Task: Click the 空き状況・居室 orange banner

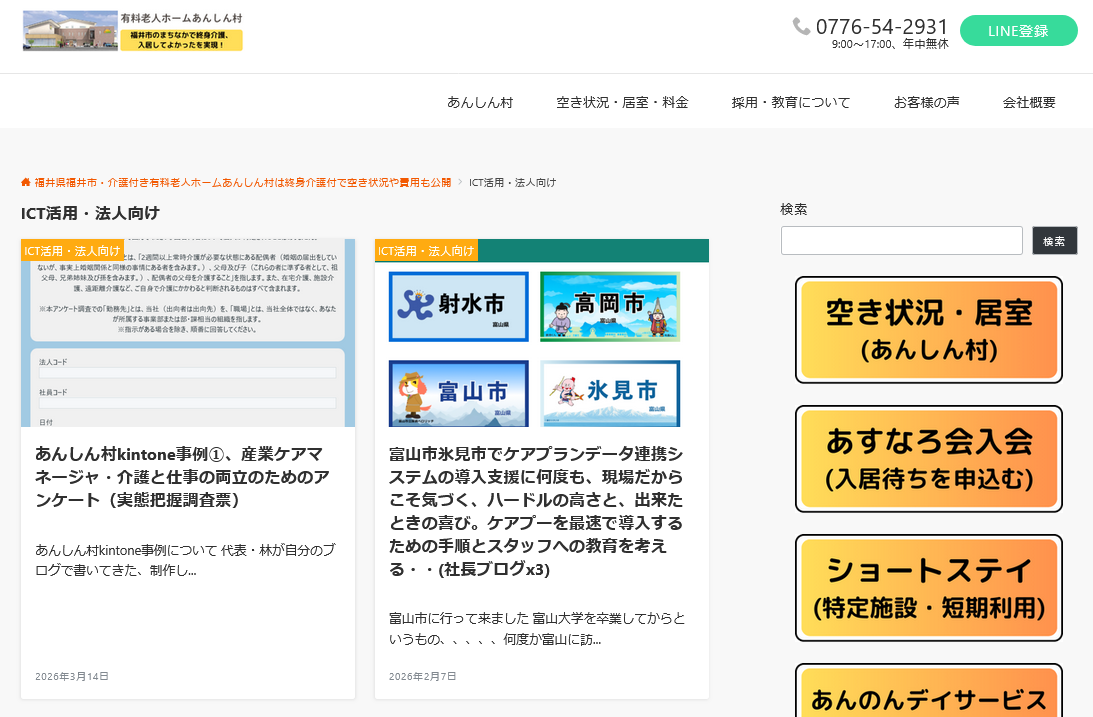Action: (x=928, y=330)
